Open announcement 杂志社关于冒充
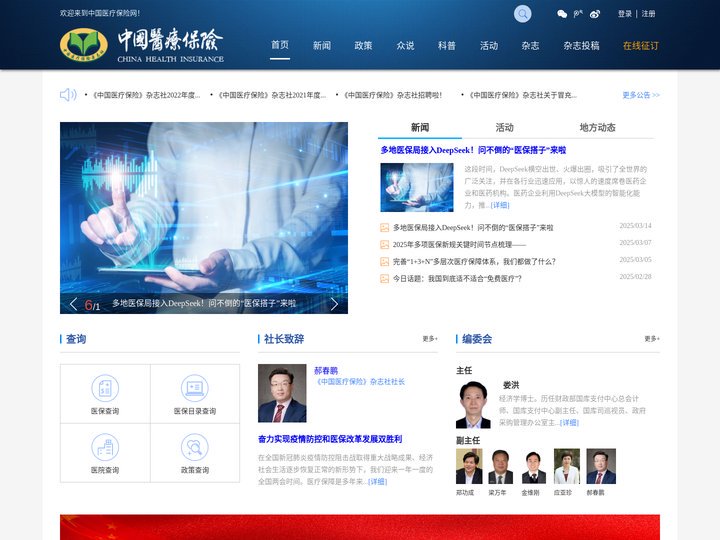Screen dimensions: 720x540 tap(523, 96)
